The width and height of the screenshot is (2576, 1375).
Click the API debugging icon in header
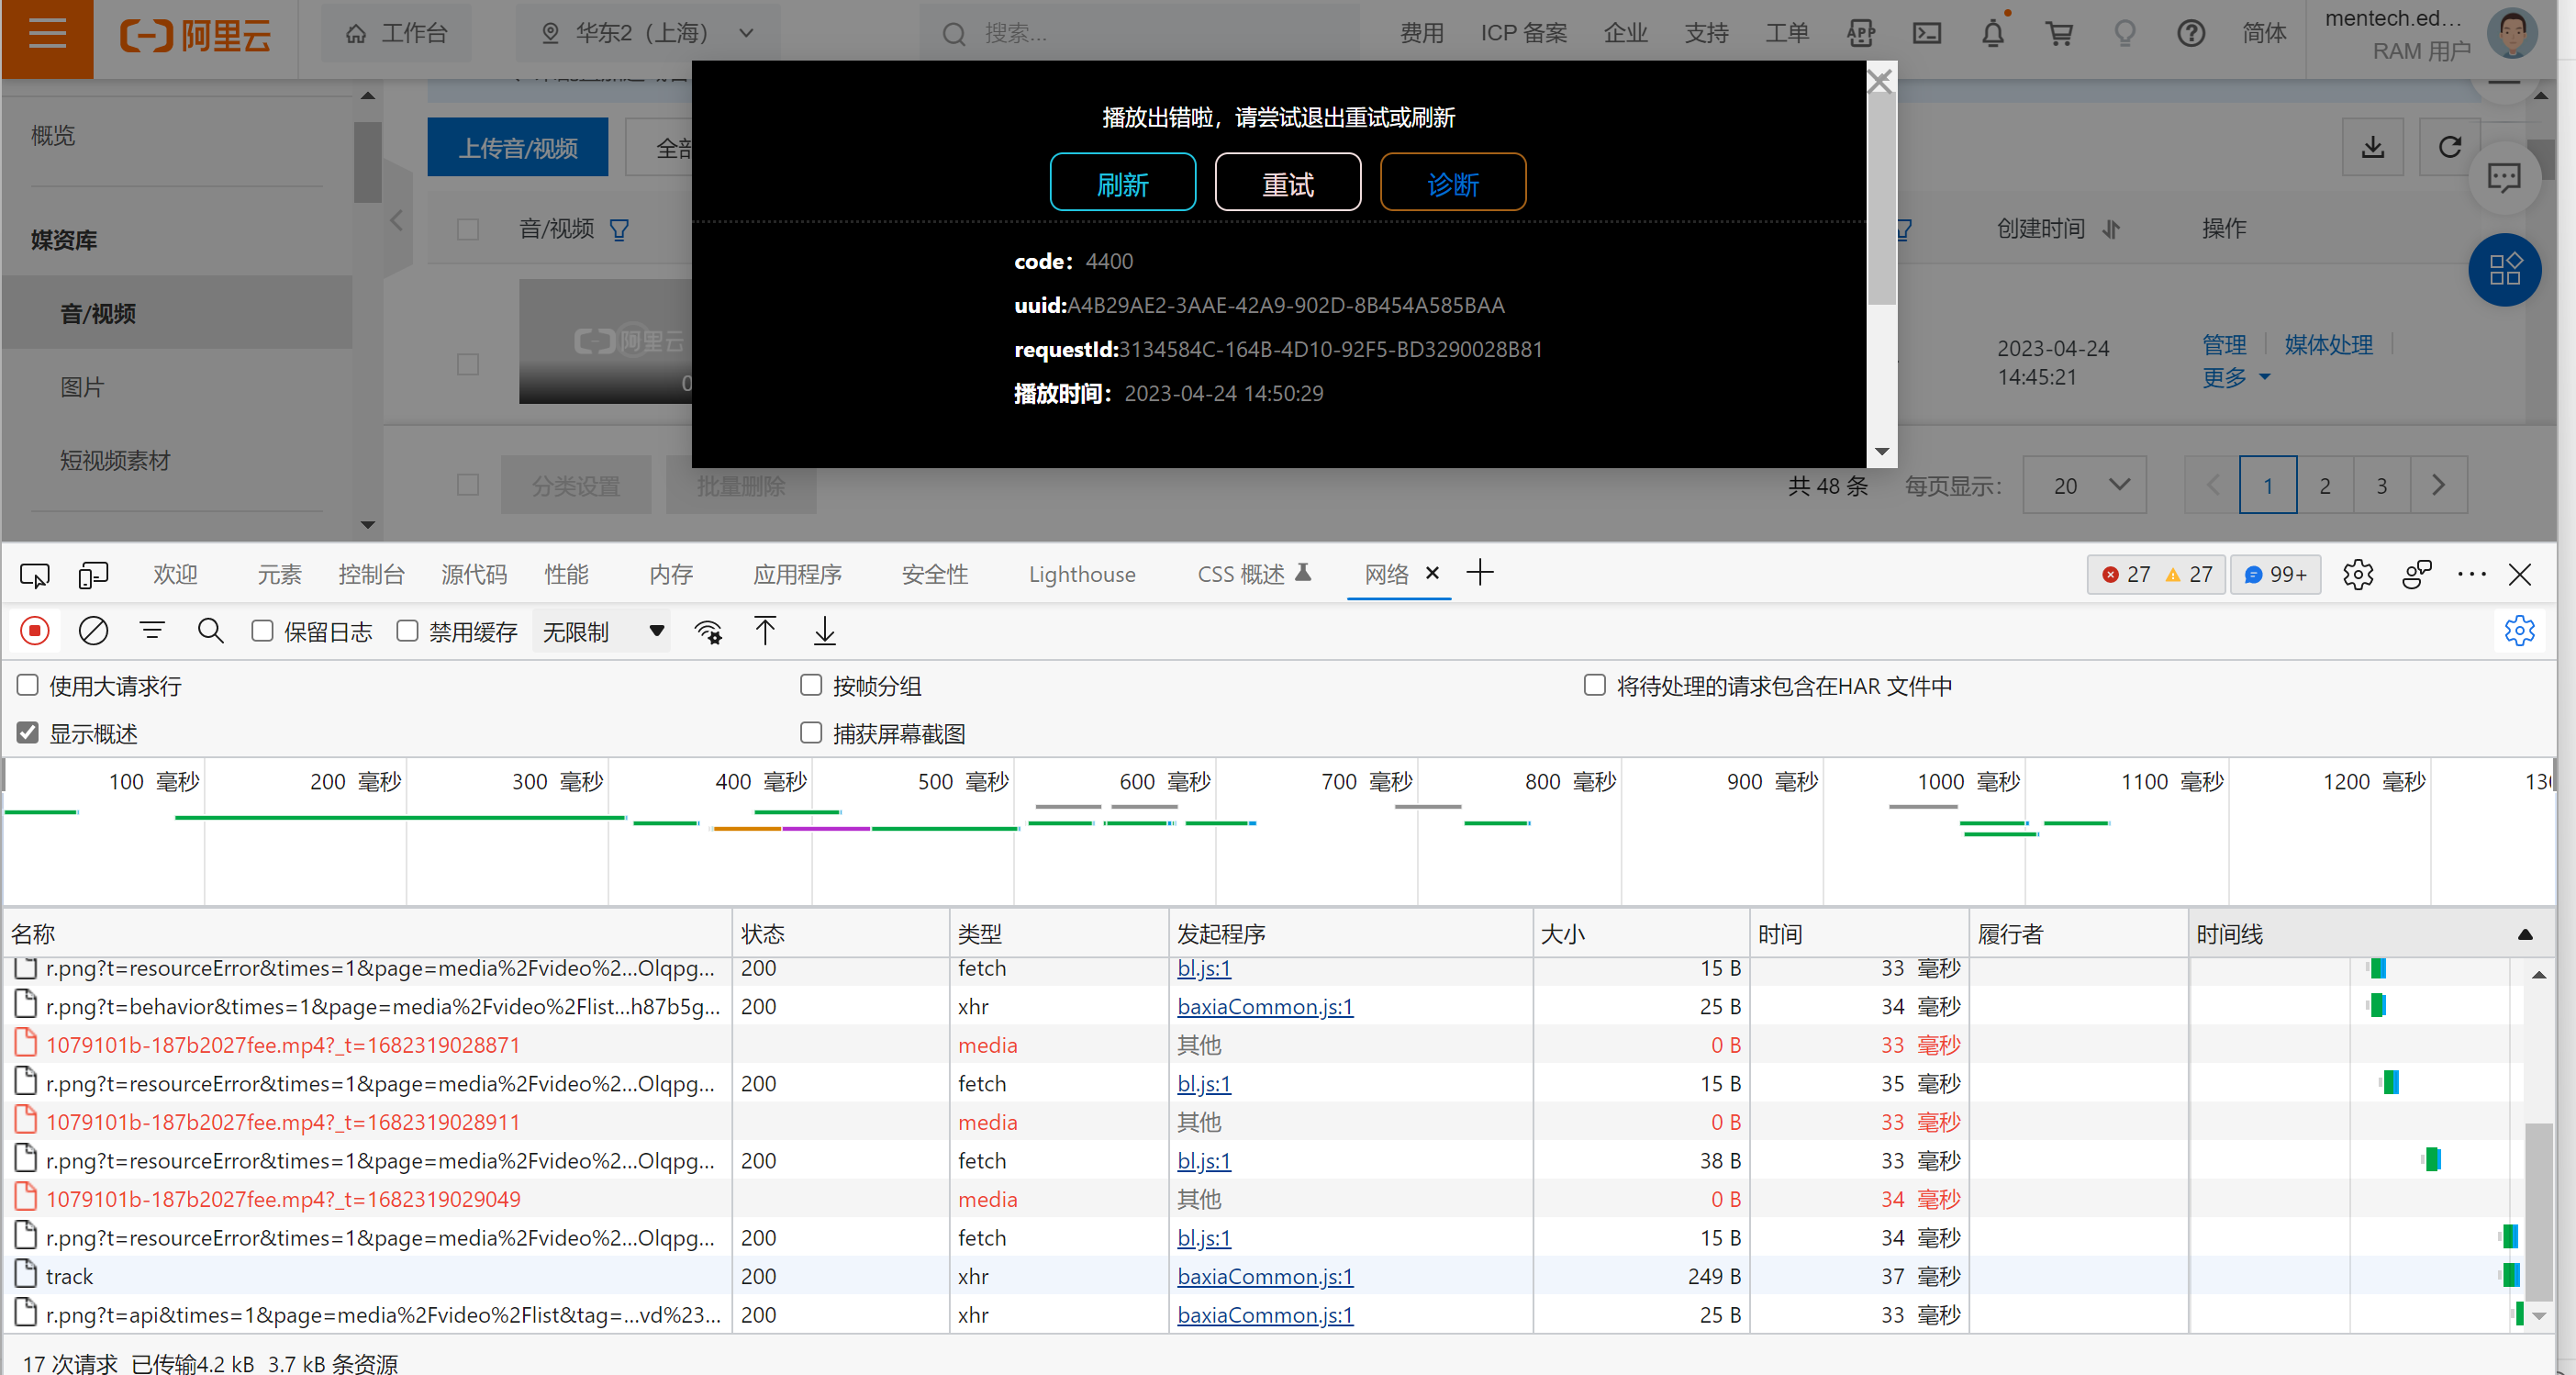tap(1860, 34)
